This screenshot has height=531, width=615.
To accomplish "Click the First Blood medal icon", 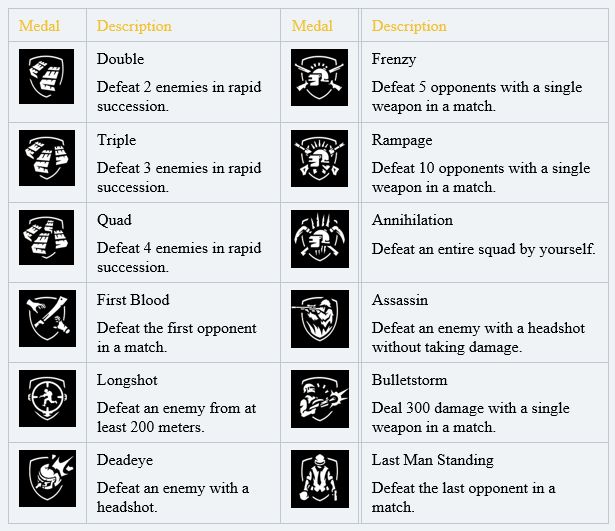I will click(47, 318).
